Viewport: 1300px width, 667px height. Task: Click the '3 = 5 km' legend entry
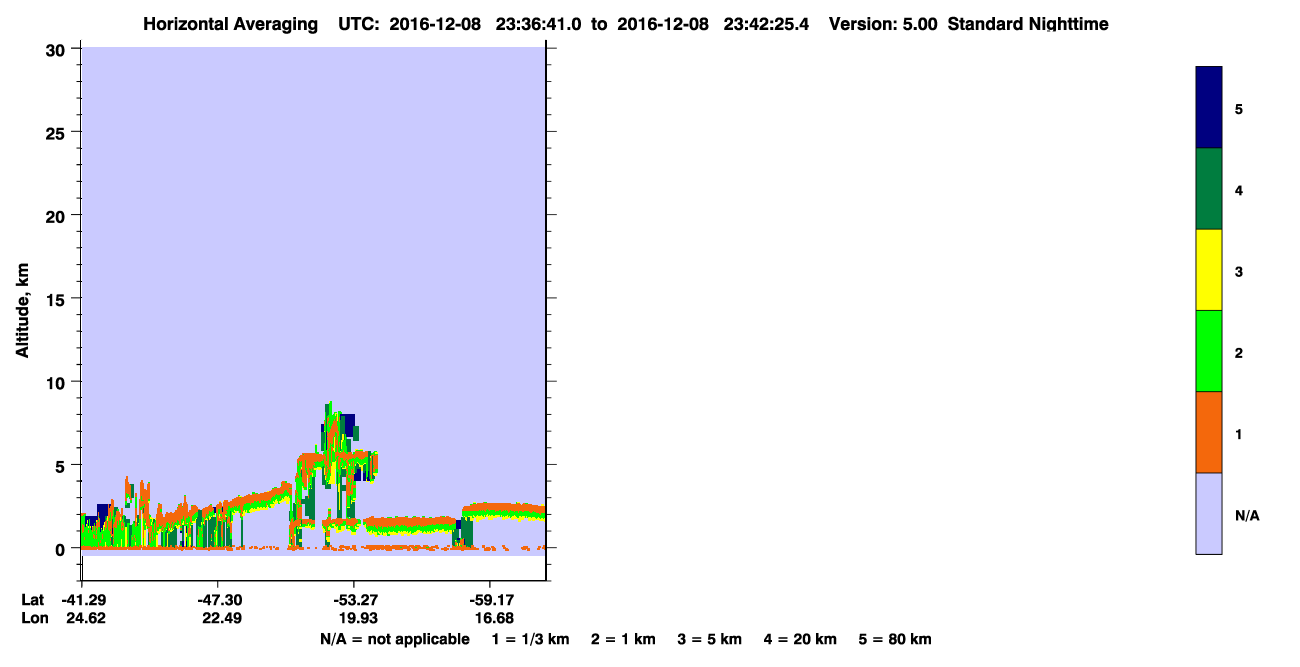coord(708,639)
